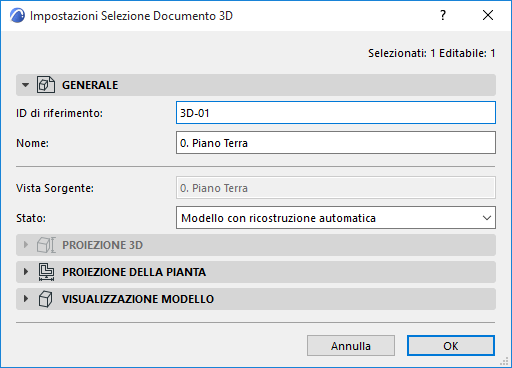Confirm settings with the OK button
This screenshot has height=368, width=512.
[x=451, y=346]
